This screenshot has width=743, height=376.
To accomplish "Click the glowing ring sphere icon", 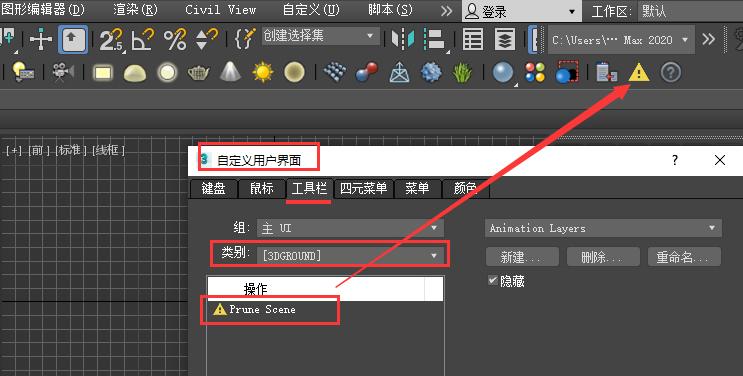I will (167, 73).
